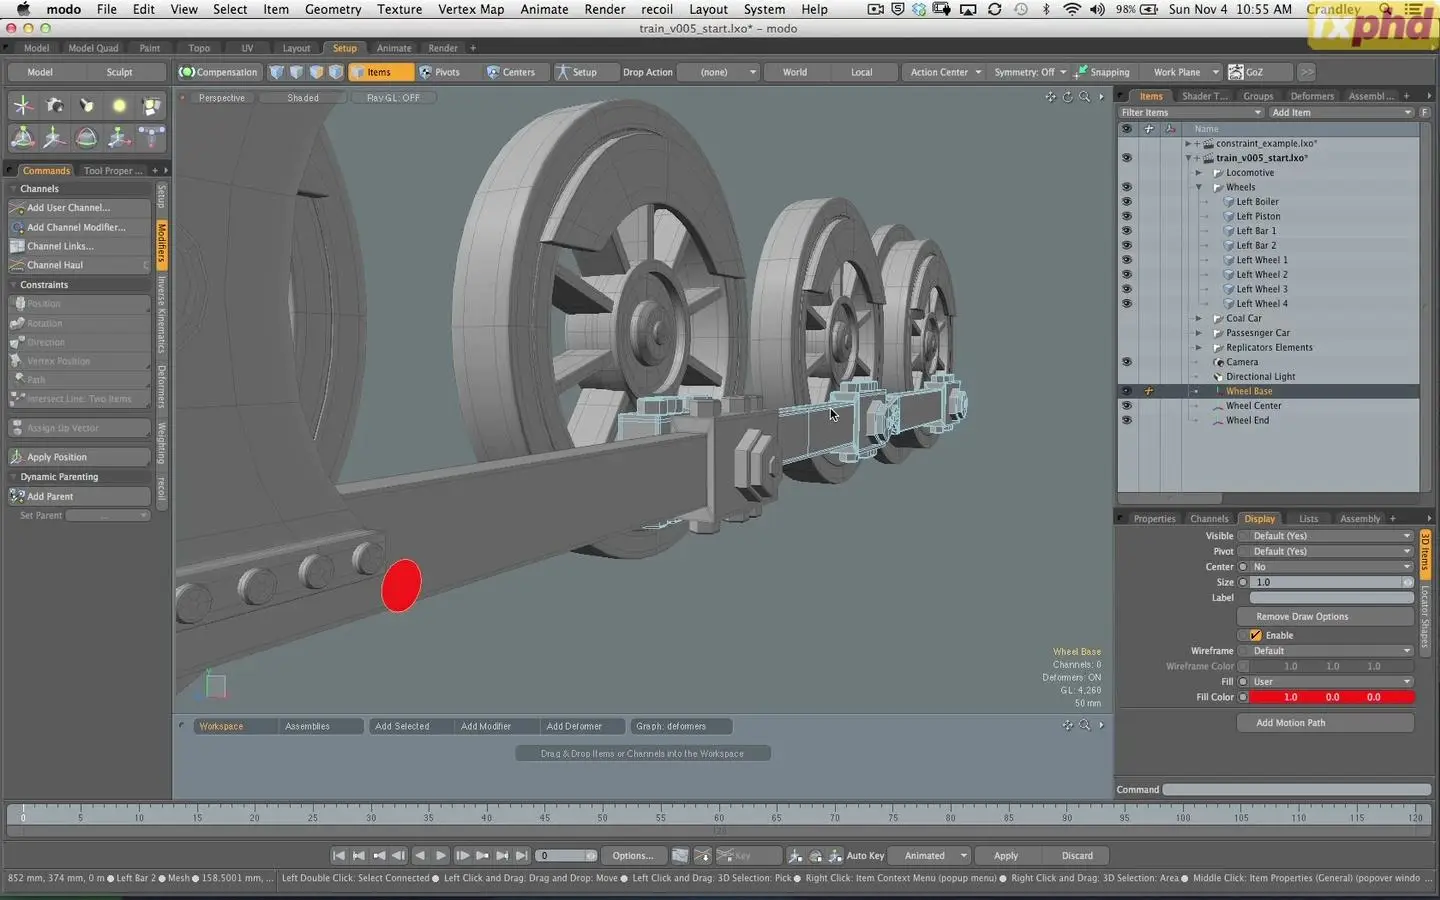Click the rotate sphere icon in the toolbox
1440x900 pixels.
86,137
